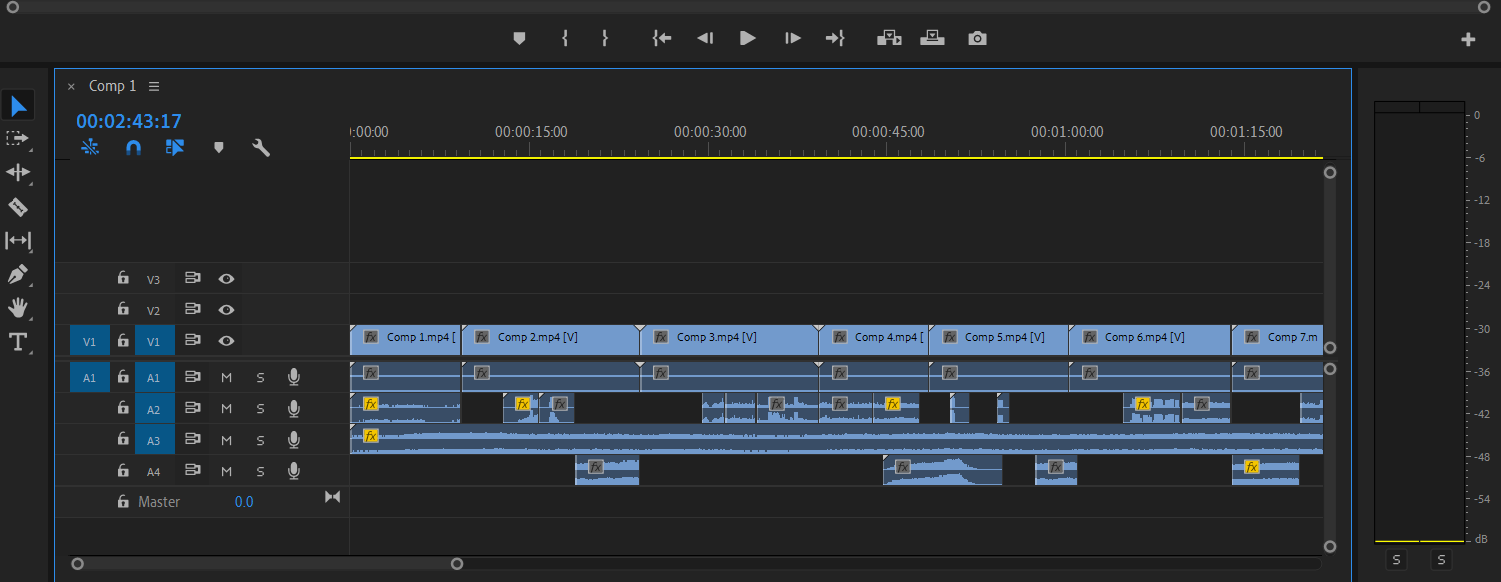Click horizontal timeline zoom scrollbar
This screenshot has width=1501, height=582.
(x=267, y=564)
